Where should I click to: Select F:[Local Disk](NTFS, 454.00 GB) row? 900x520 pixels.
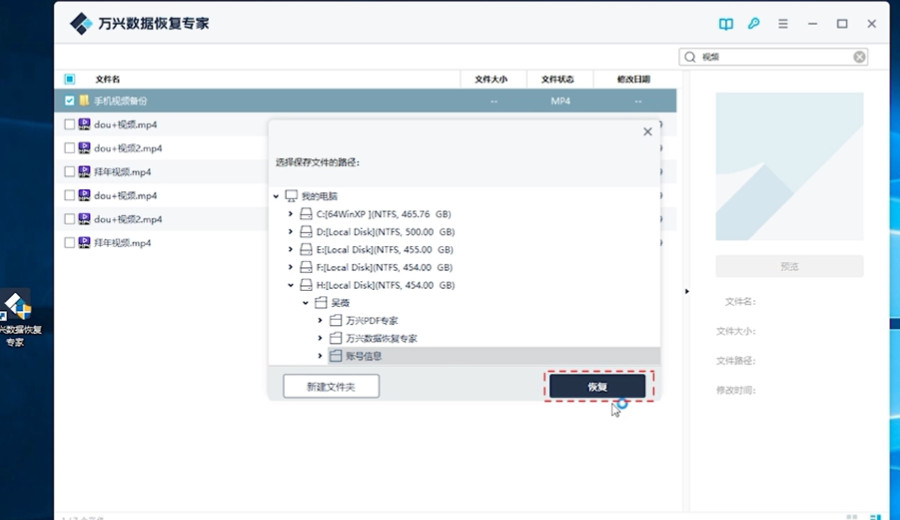point(385,267)
